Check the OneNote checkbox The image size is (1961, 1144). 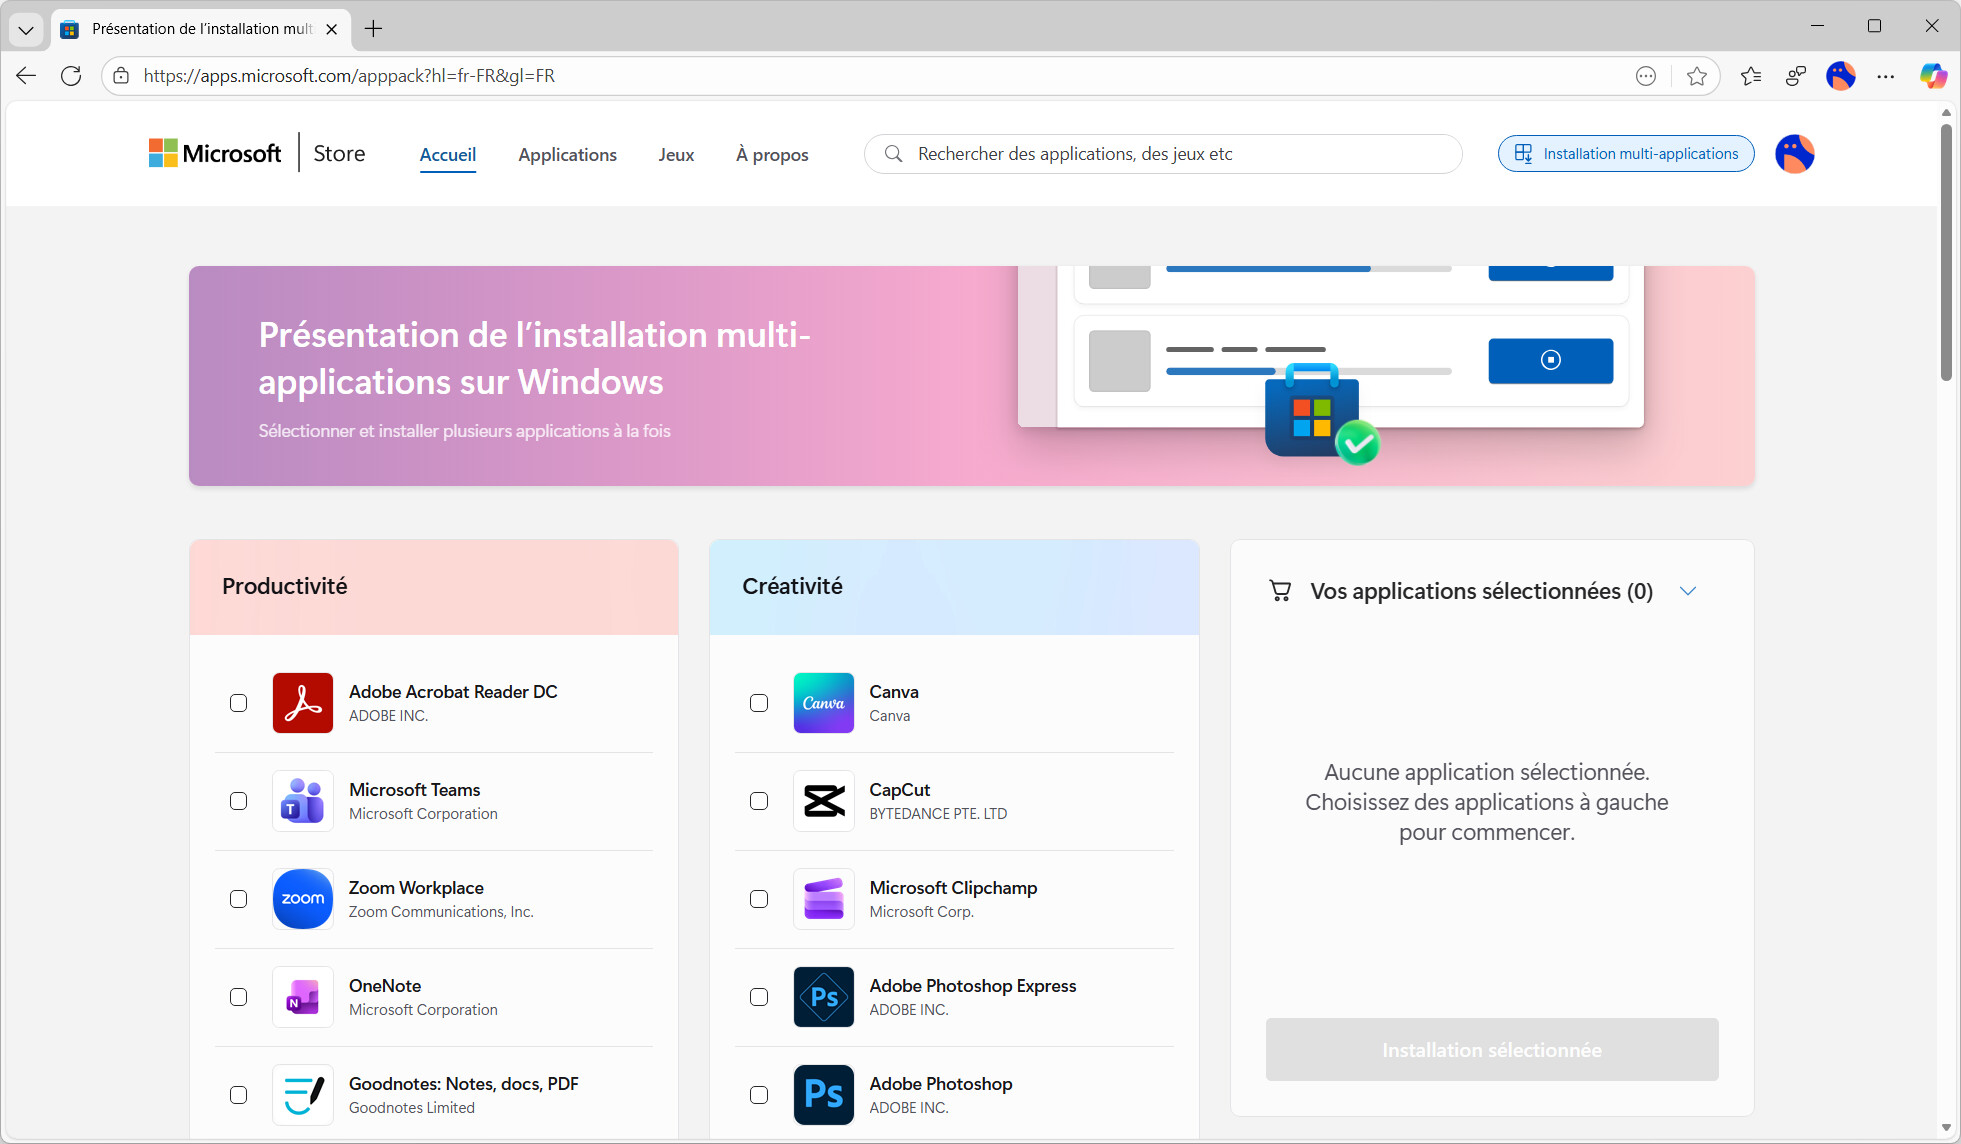pos(238,997)
